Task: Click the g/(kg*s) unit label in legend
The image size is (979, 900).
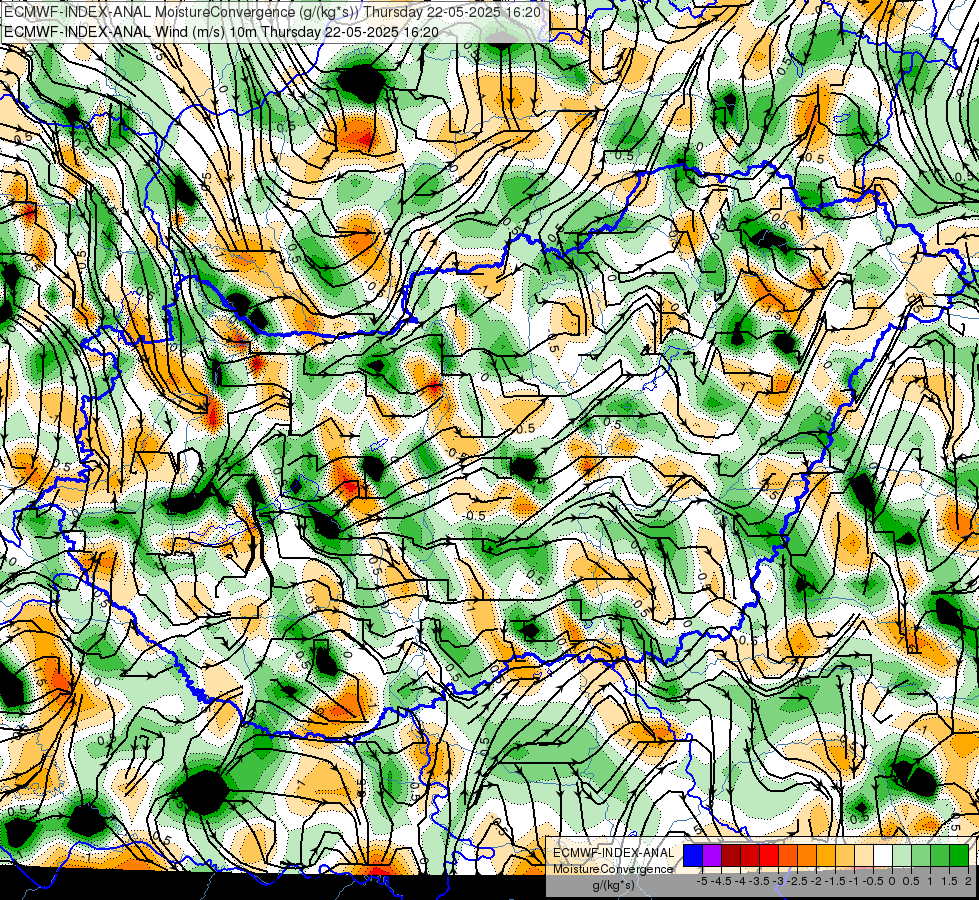Action: click(x=613, y=885)
